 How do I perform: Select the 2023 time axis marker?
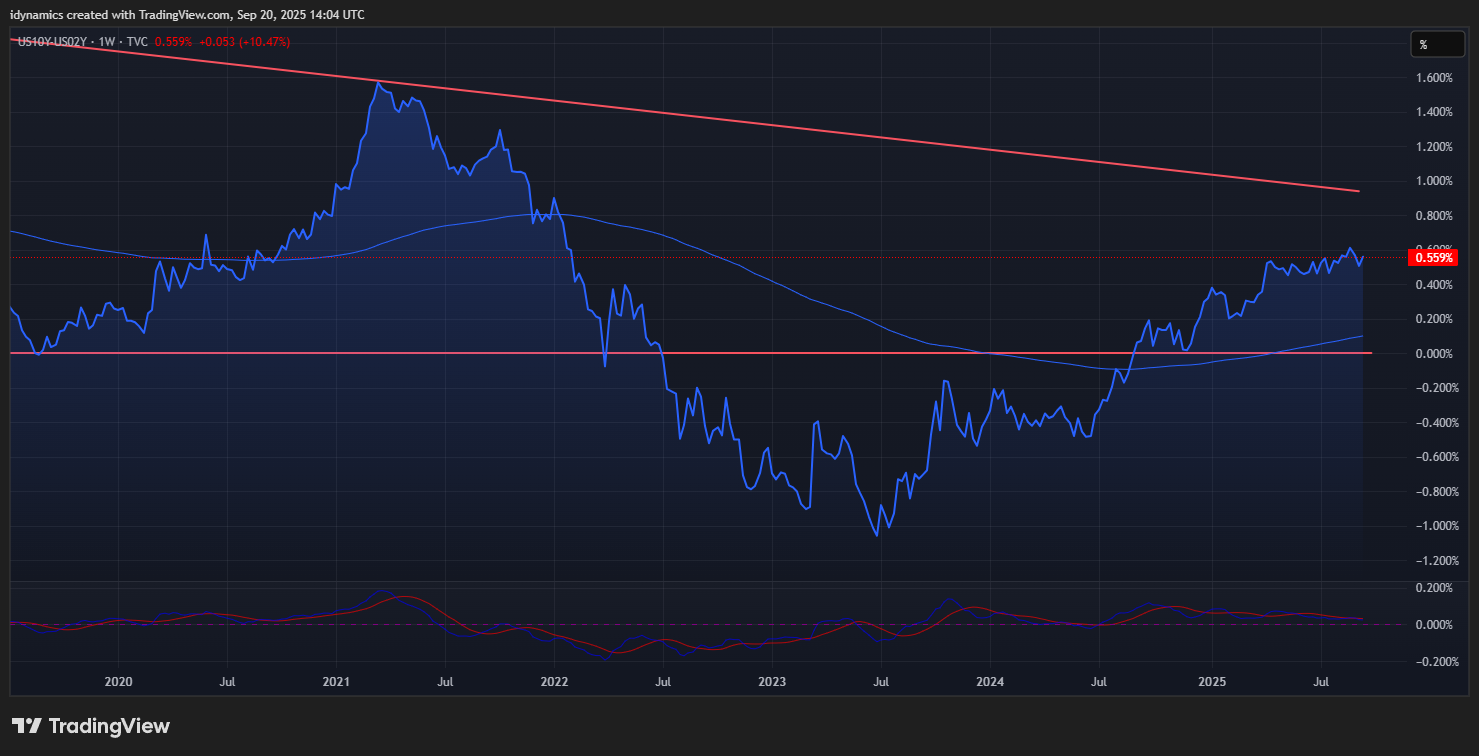(772, 682)
